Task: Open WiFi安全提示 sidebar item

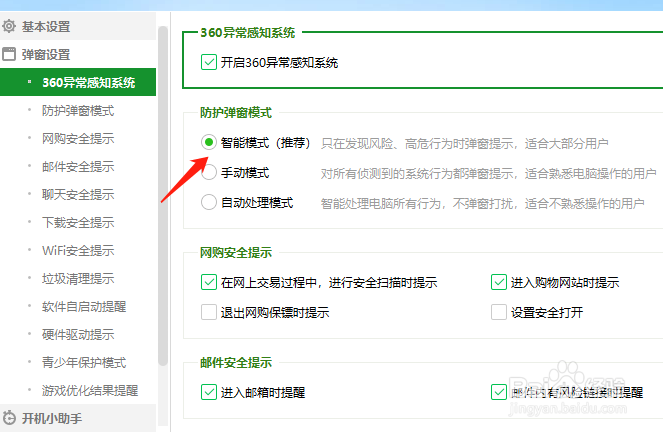Action: 78,250
